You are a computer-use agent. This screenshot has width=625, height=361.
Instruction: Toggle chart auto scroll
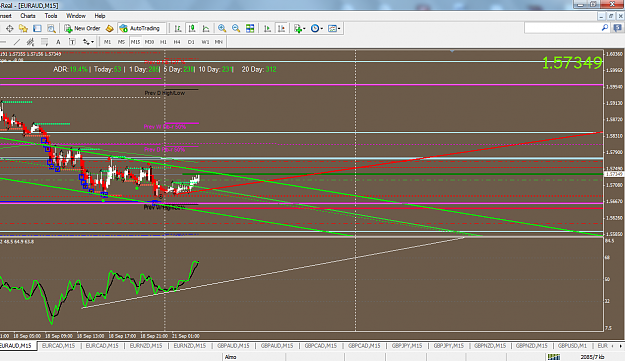267,28
